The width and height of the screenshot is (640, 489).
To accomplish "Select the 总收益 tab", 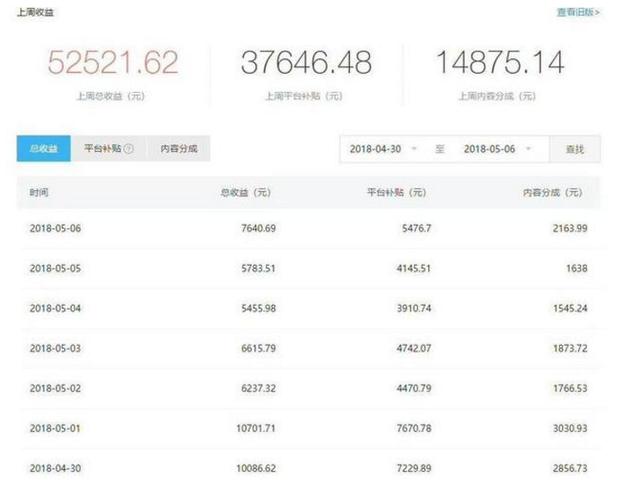I will tap(44, 149).
